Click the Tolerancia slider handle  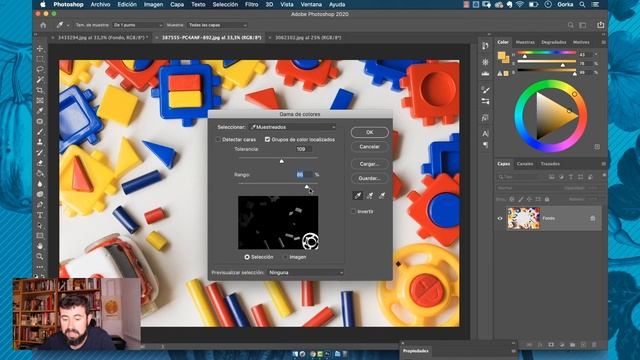pyautogui.click(x=282, y=161)
